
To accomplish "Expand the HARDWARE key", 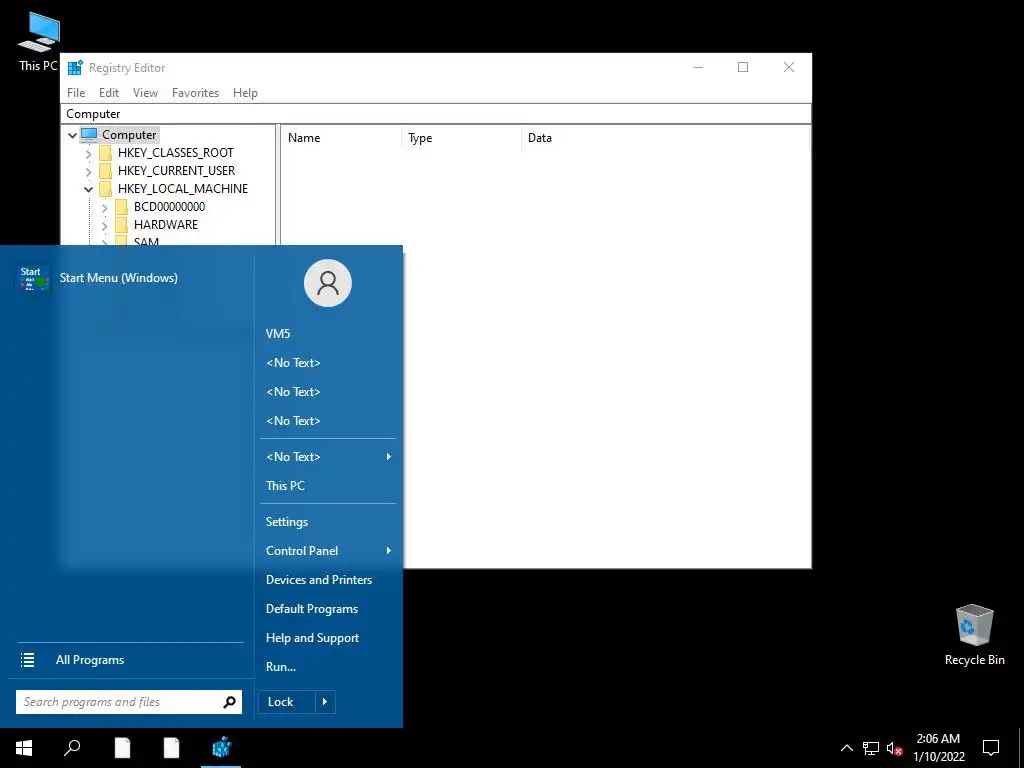I will (x=104, y=226).
